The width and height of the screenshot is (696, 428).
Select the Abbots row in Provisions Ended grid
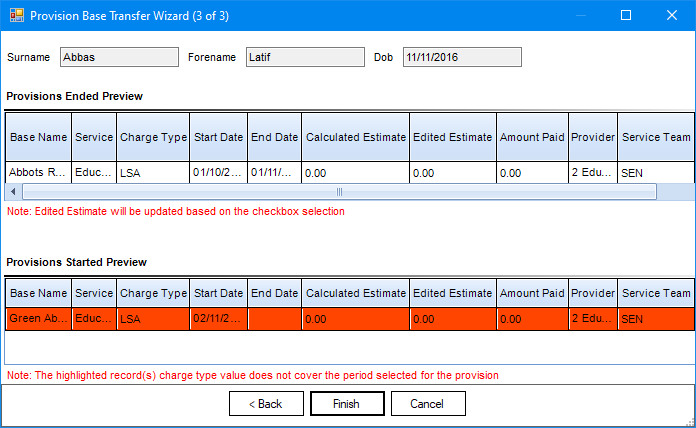(38, 172)
